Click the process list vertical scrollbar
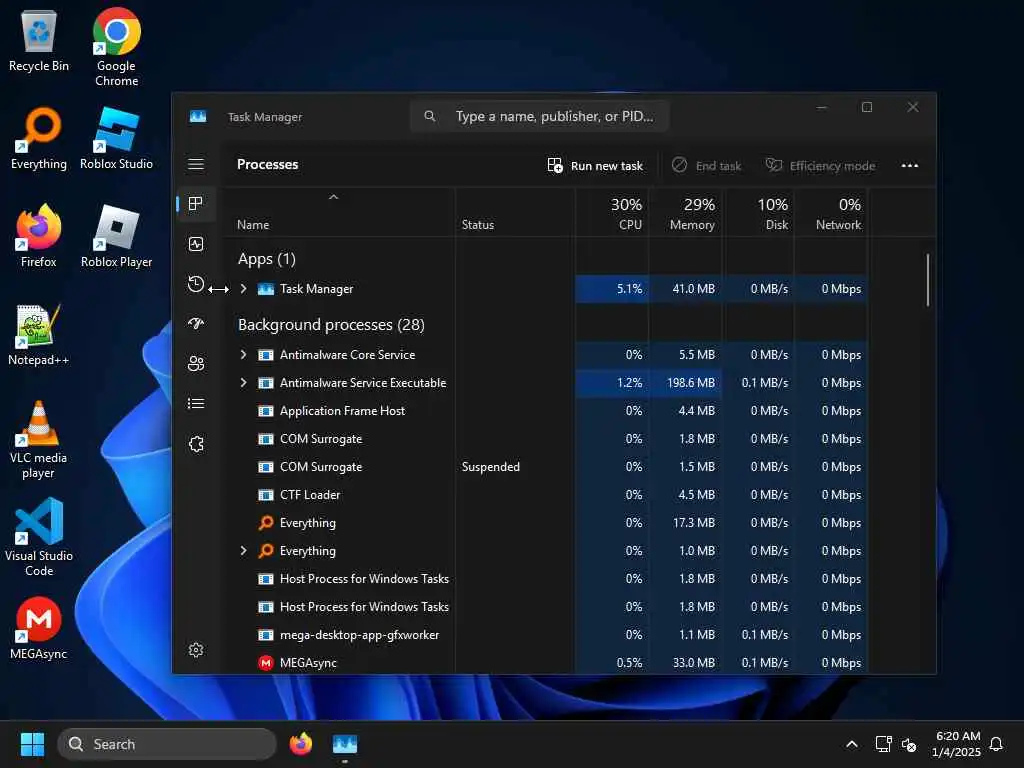This screenshot has height=768, width=1024. click(927, 280)
